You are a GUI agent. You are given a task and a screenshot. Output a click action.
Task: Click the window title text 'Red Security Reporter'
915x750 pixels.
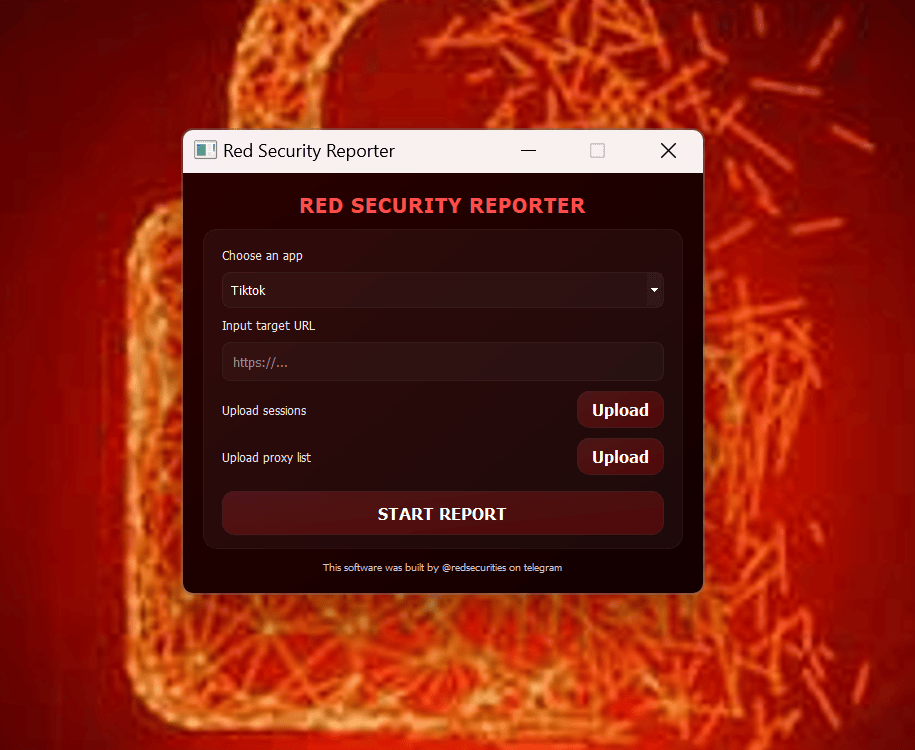point(309,151)
